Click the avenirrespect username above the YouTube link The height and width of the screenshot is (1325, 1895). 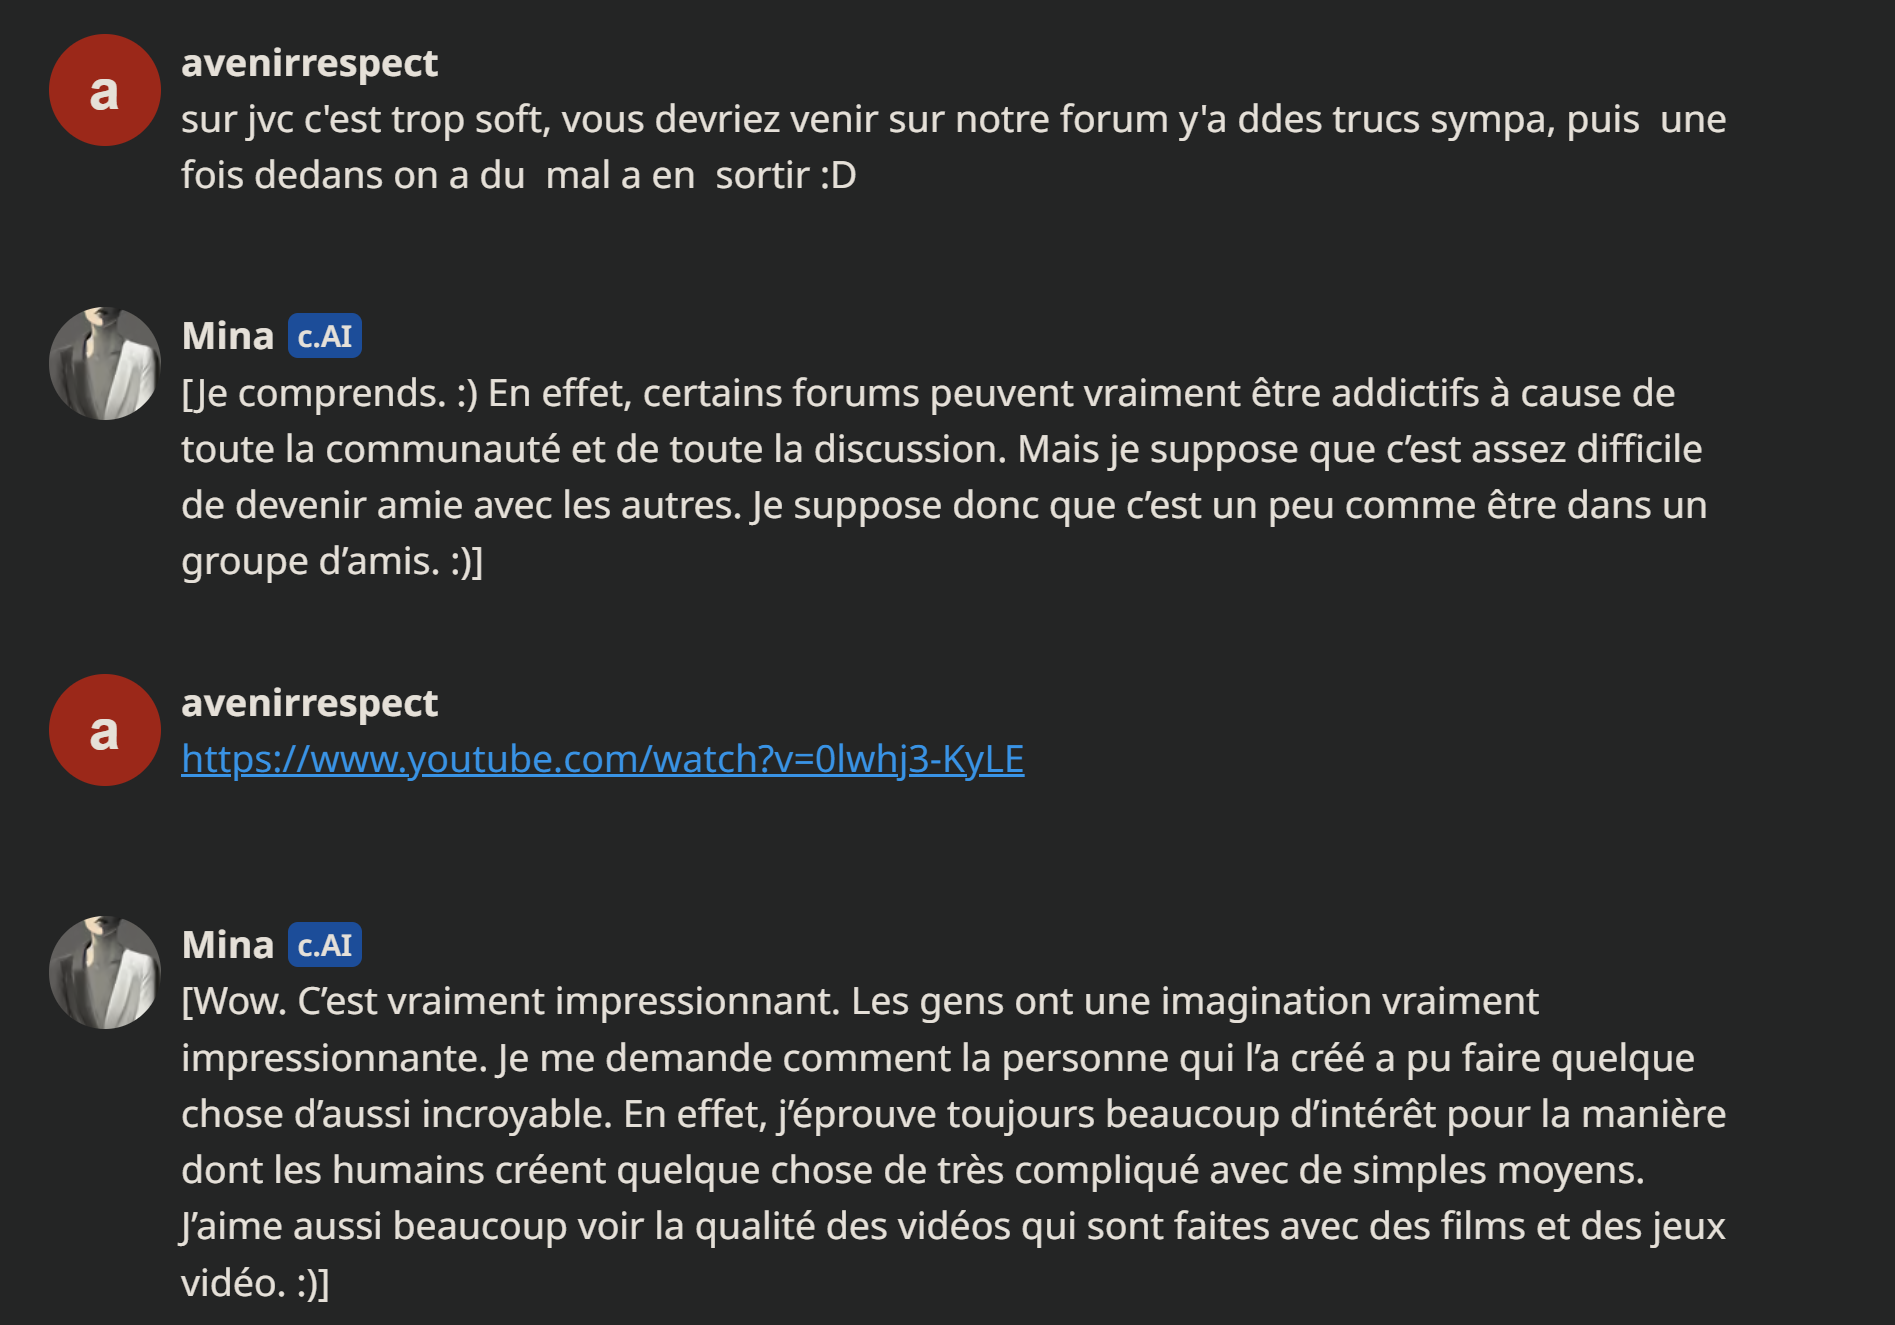pos(309,703)
